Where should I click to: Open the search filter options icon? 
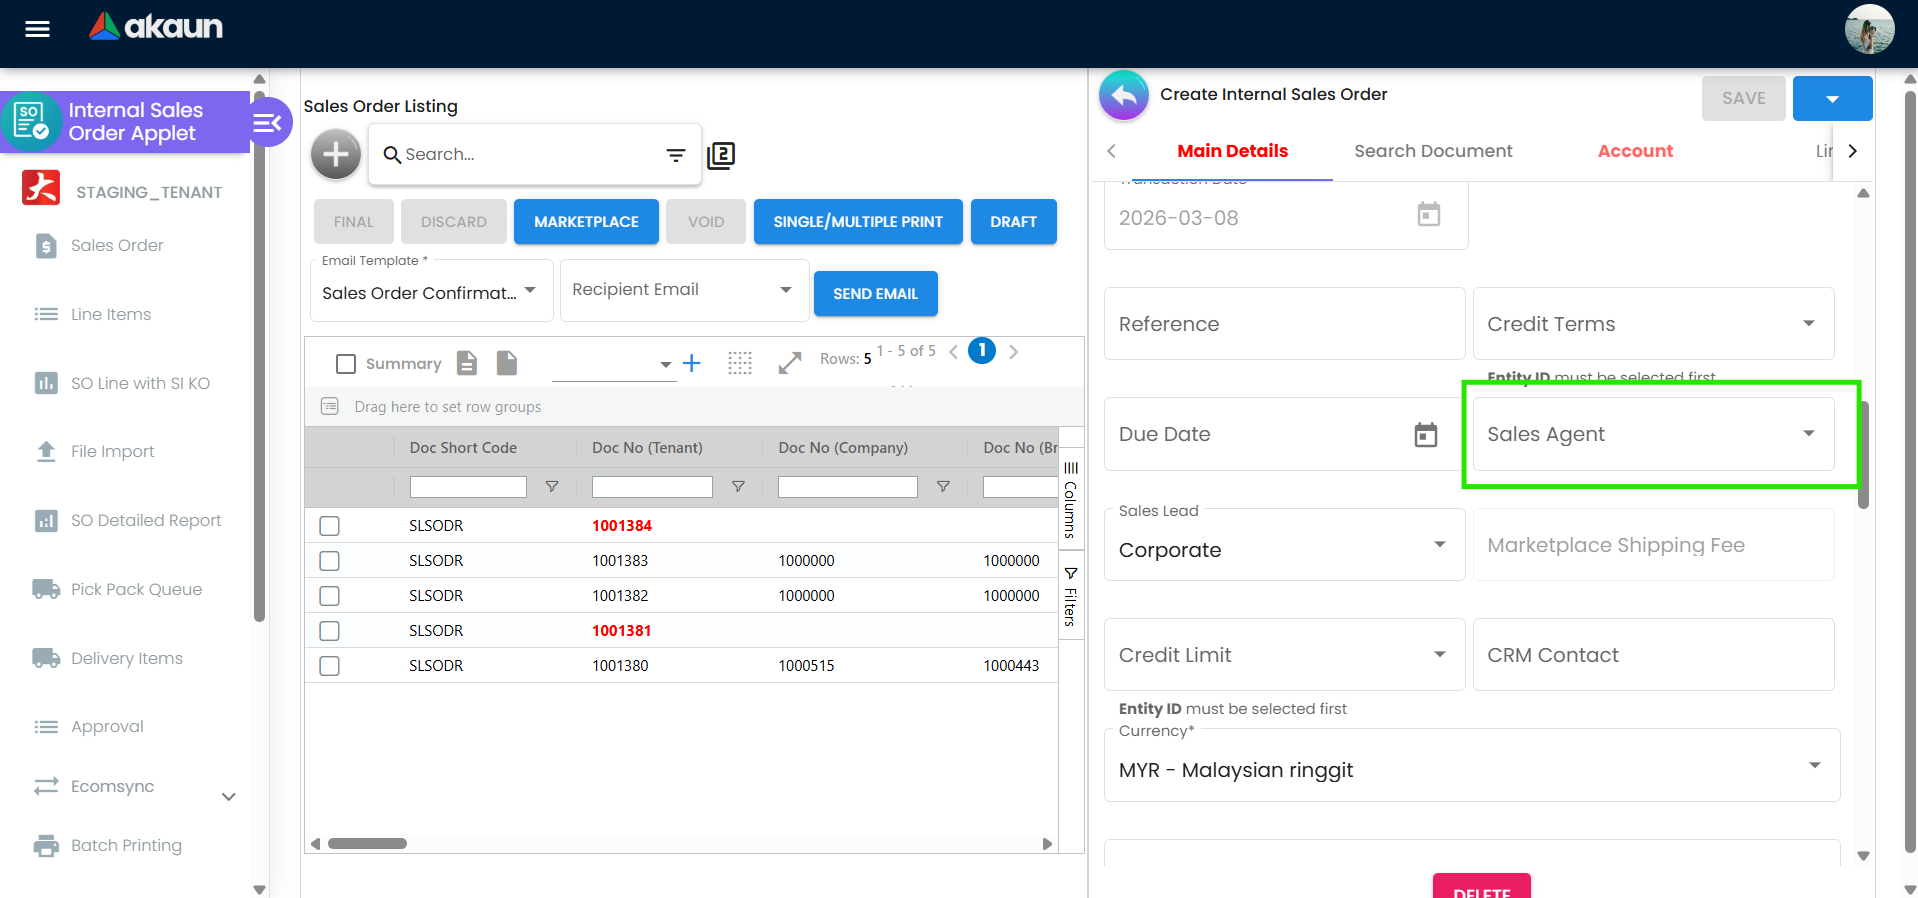[x=676, y=155]
